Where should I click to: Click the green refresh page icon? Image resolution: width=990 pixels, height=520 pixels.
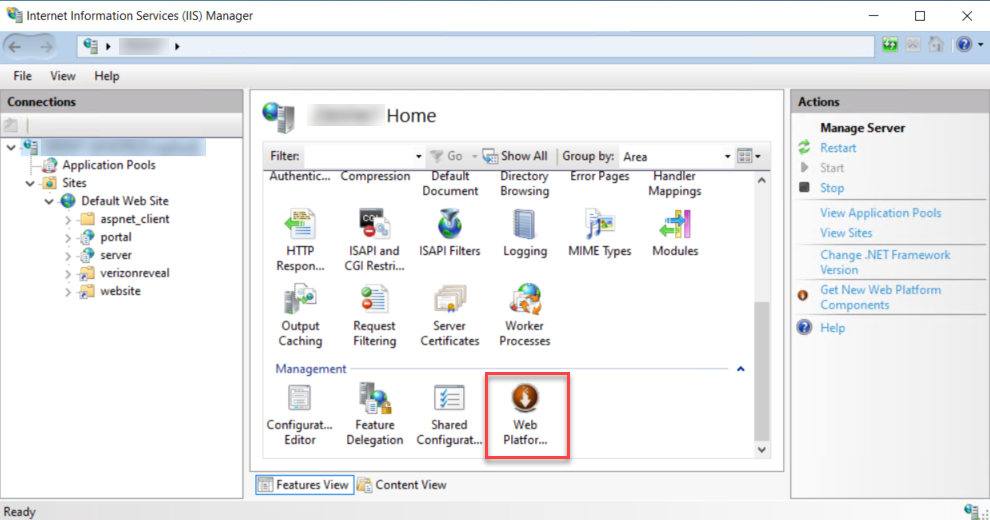pos(890,45)
